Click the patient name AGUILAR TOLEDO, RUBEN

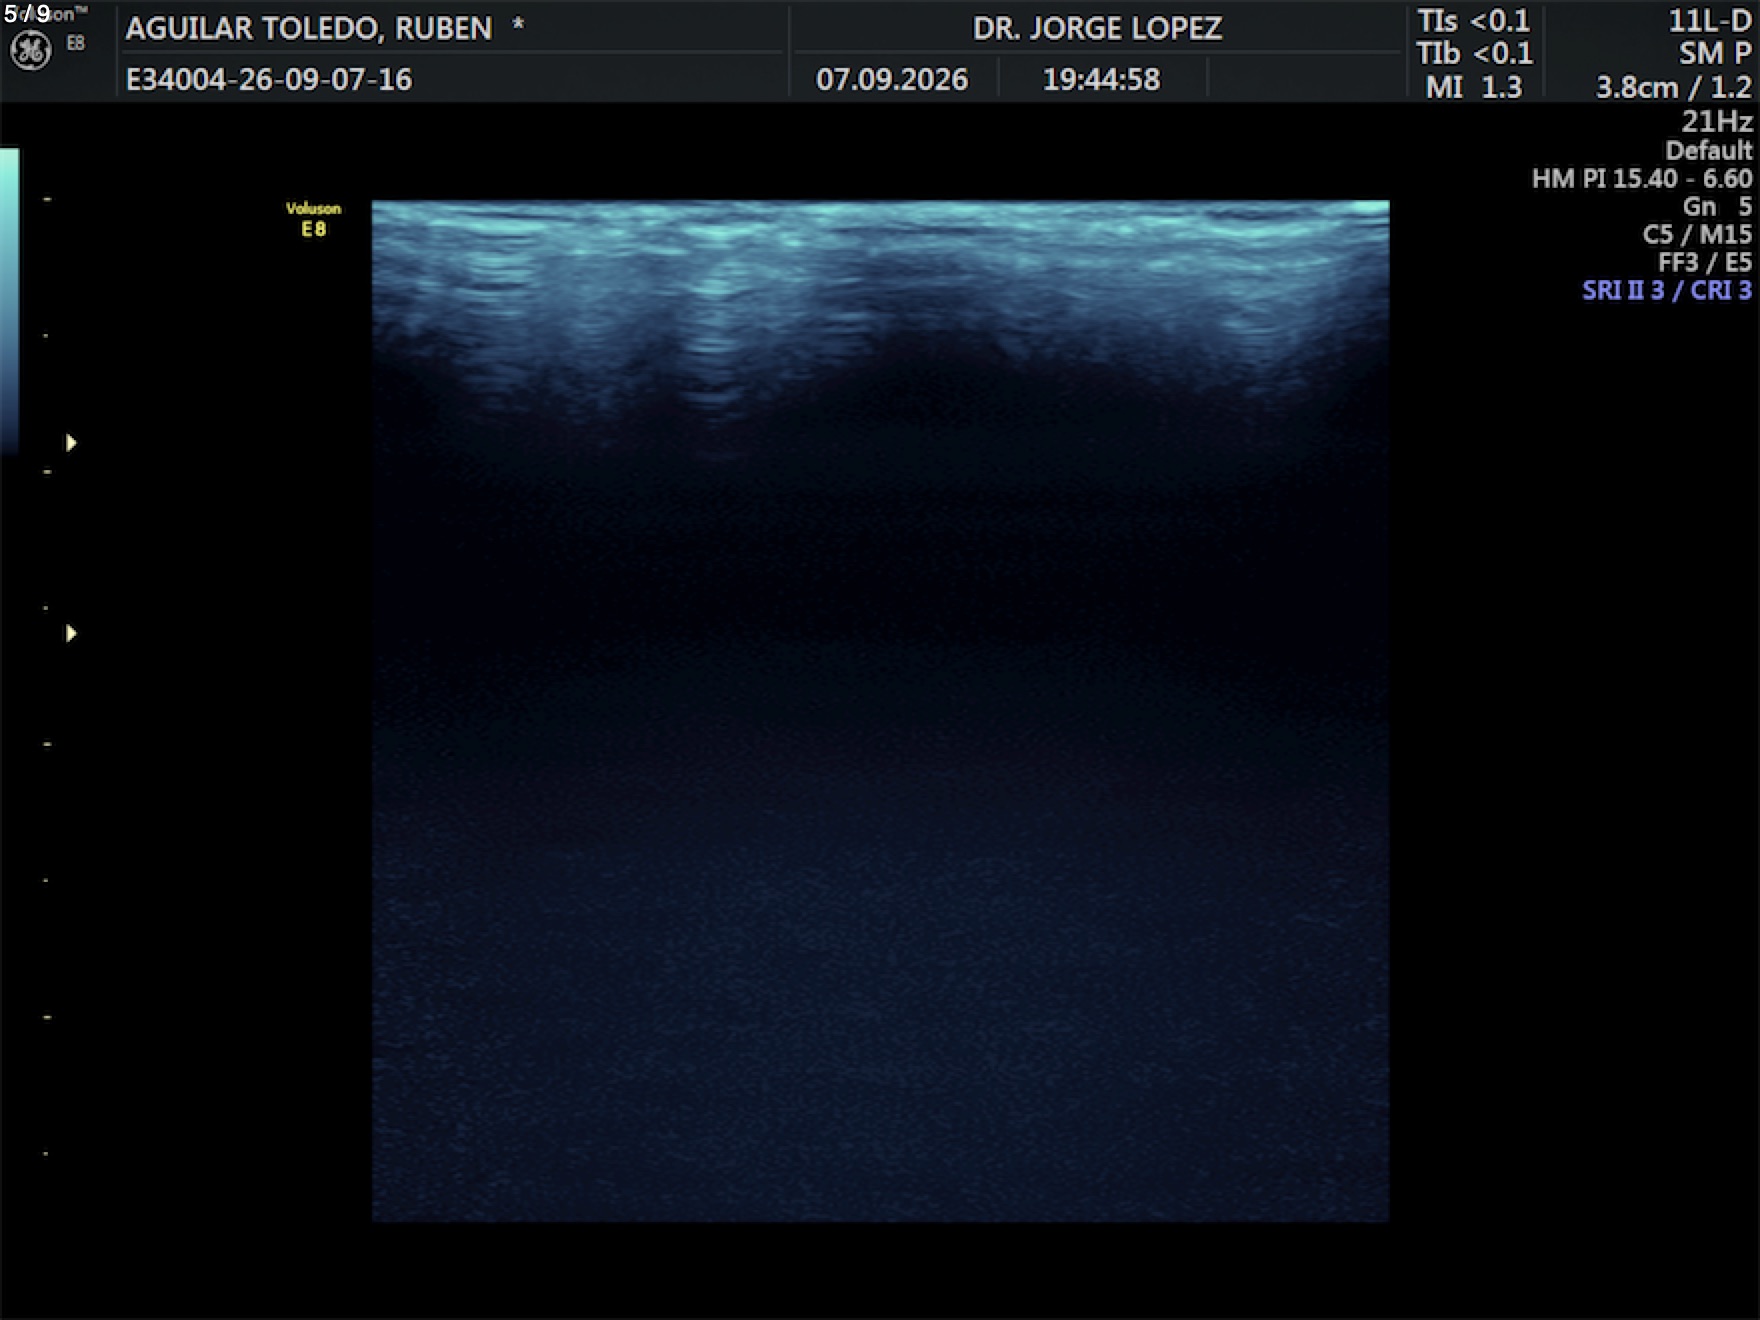click(309, 28)
